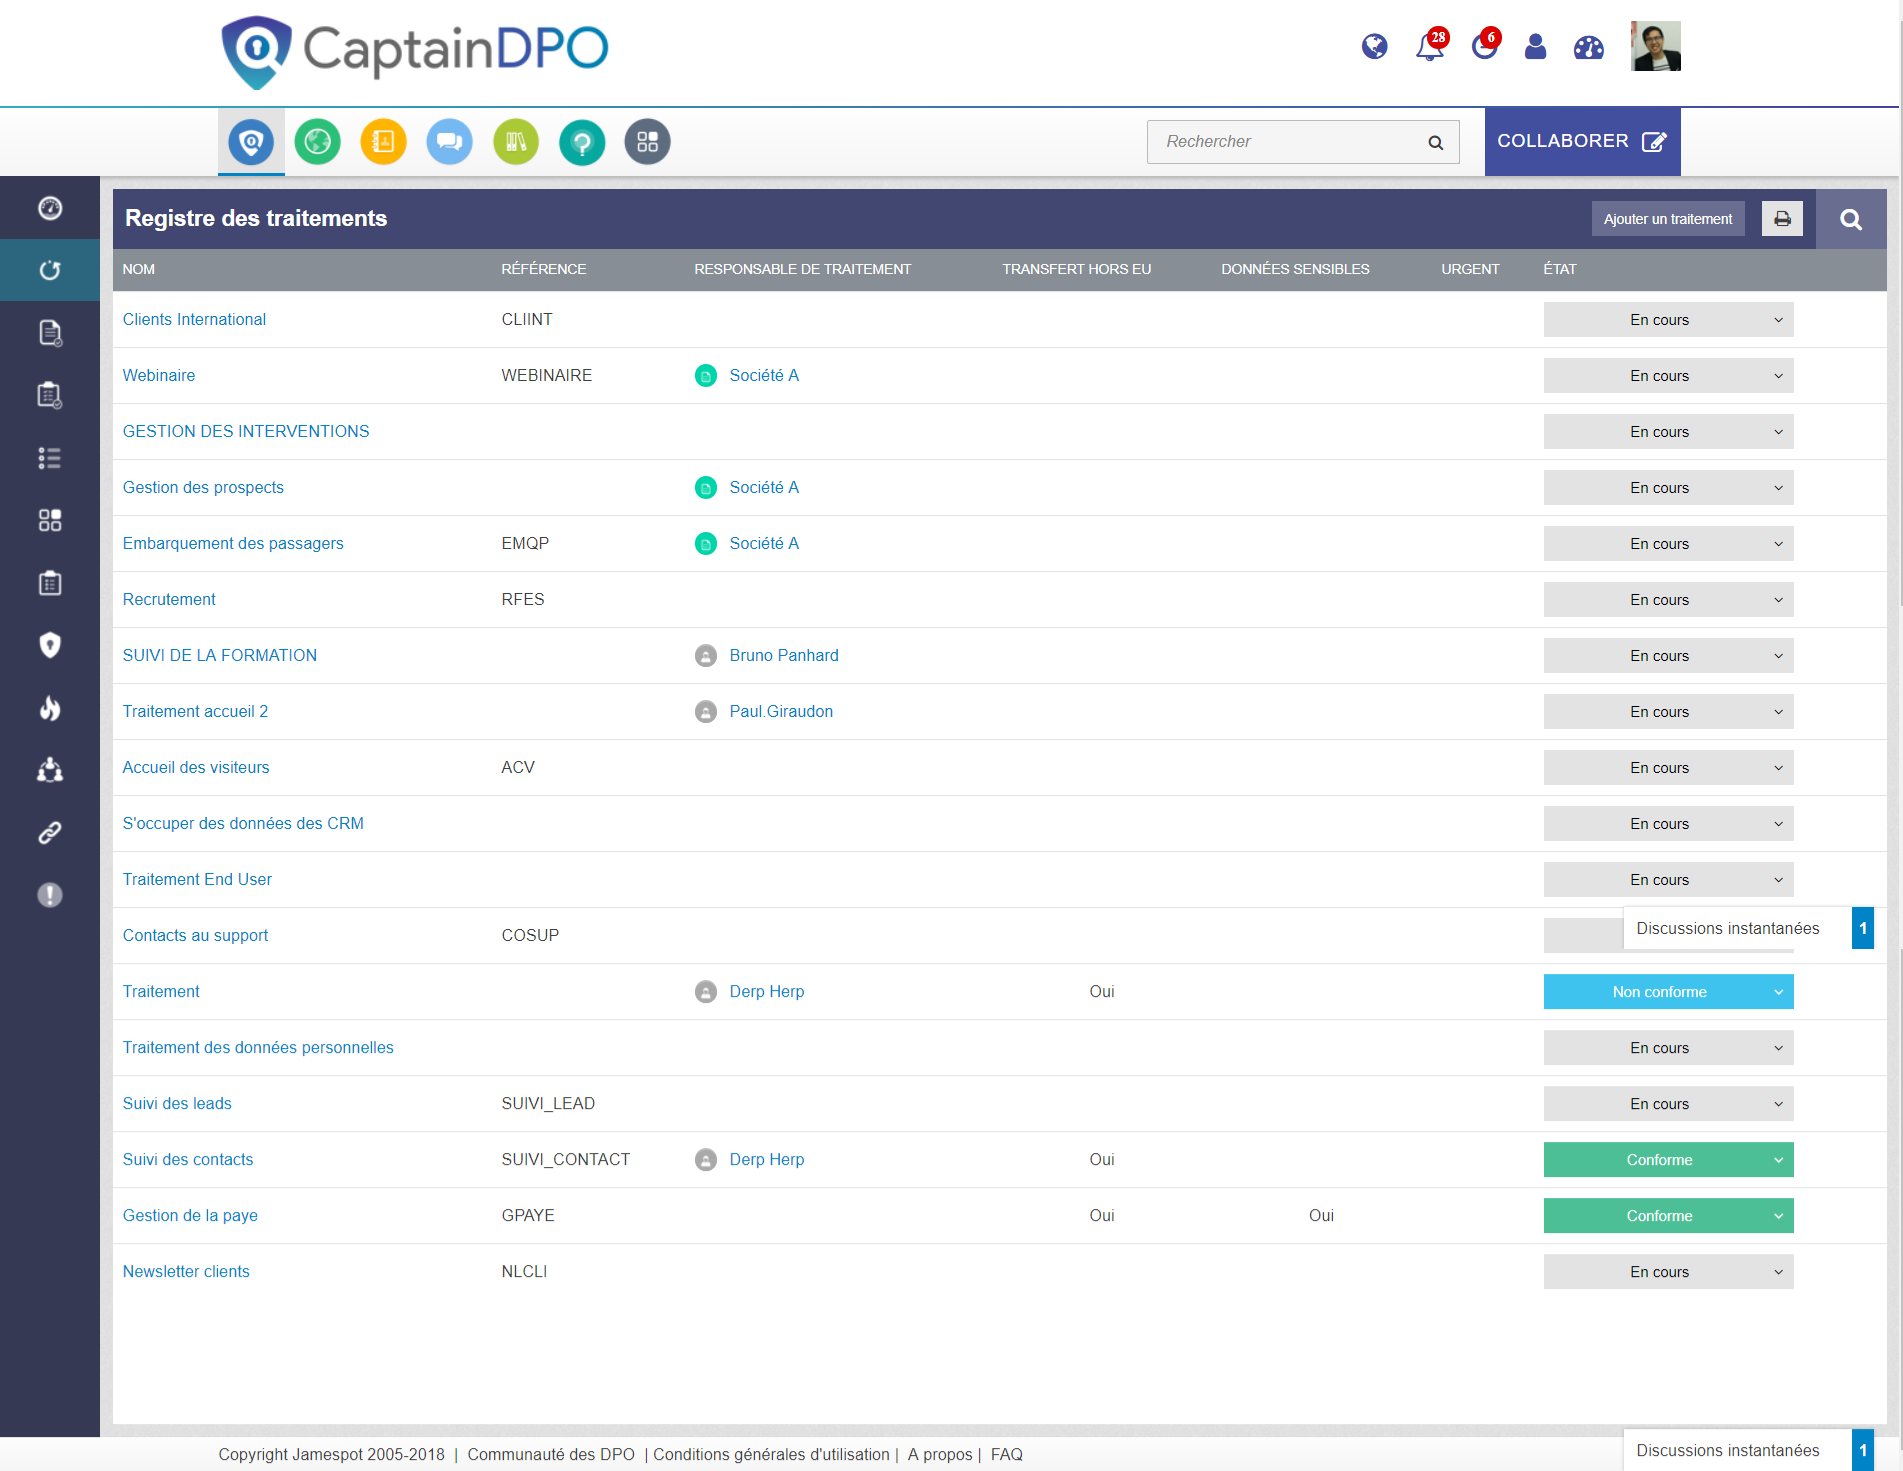The height and width of the screenshot is (1471, 1903).
Task: Open État dropdown for GESTION DES INTERVENTIONS
Action: (1668, 432)
